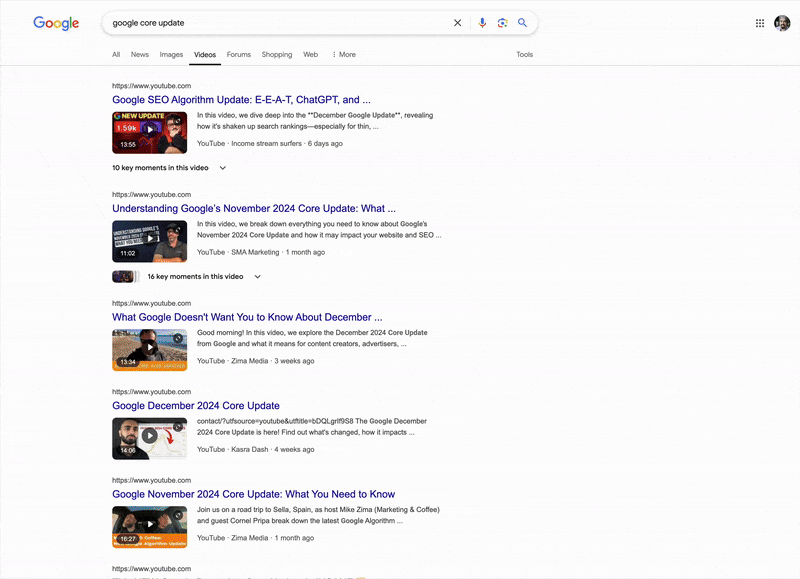
Task: Open the Tools menu
Action: [x=524, y=55]
